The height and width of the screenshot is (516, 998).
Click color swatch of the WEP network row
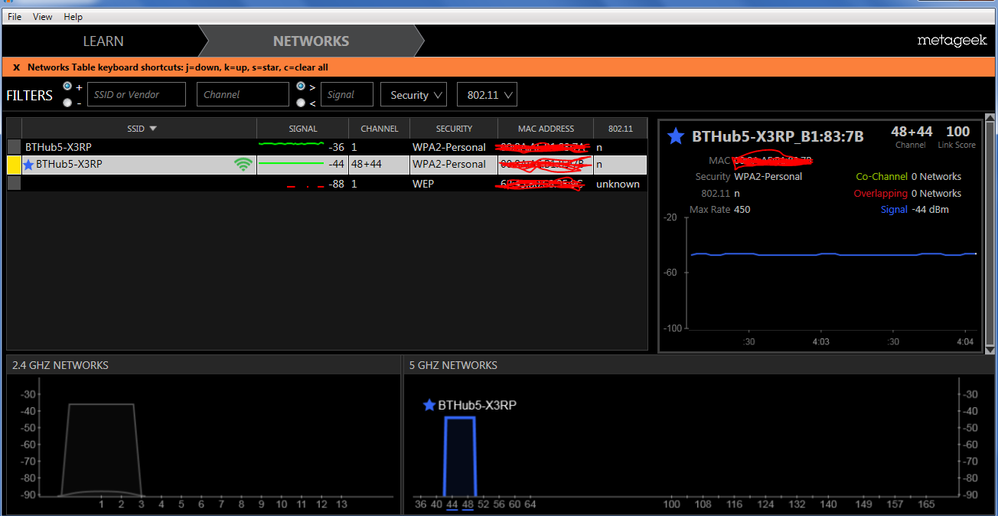(x=14, y=183)
